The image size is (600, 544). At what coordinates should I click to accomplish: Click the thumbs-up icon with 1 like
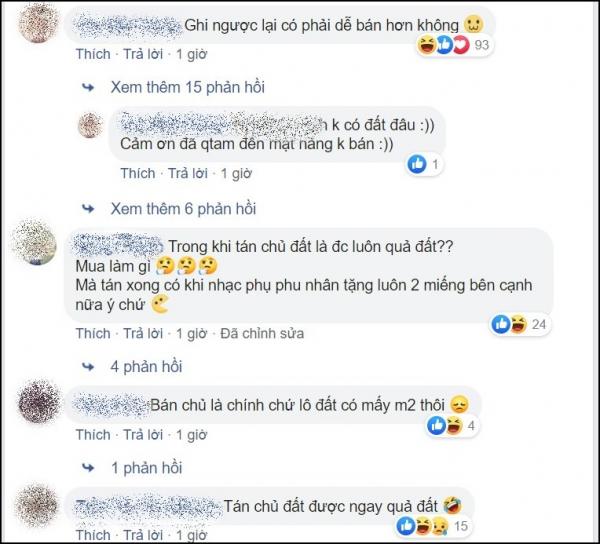[x=417, y=165]
